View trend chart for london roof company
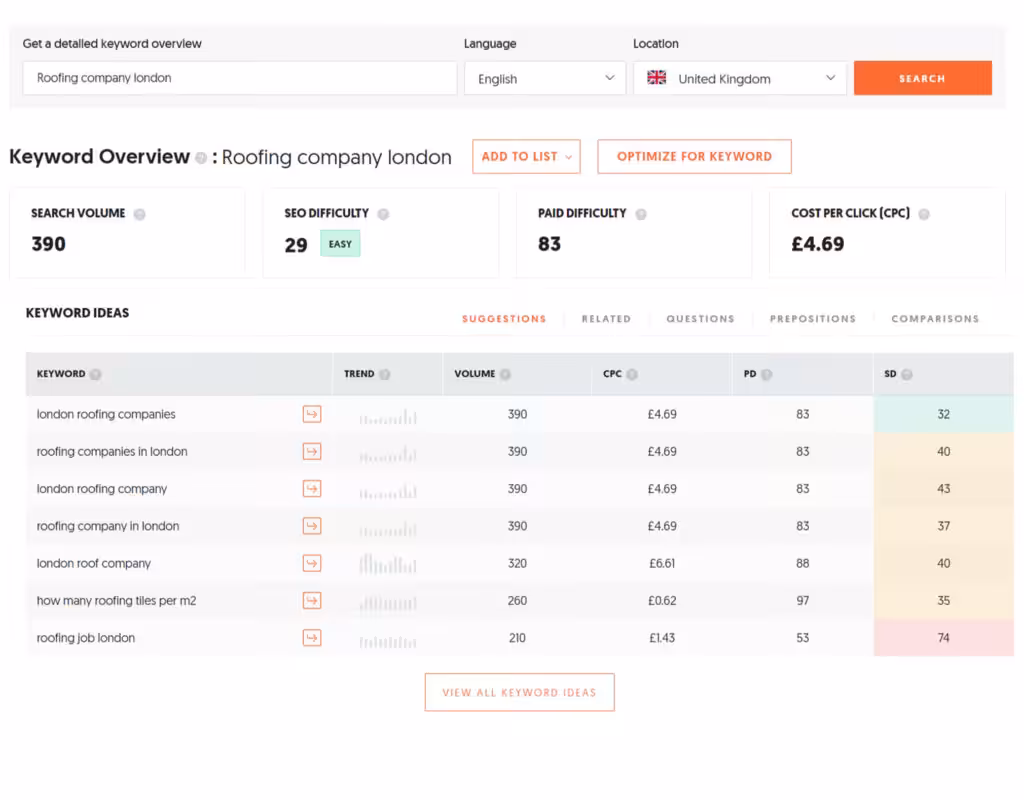 click(x=388, y=564)
